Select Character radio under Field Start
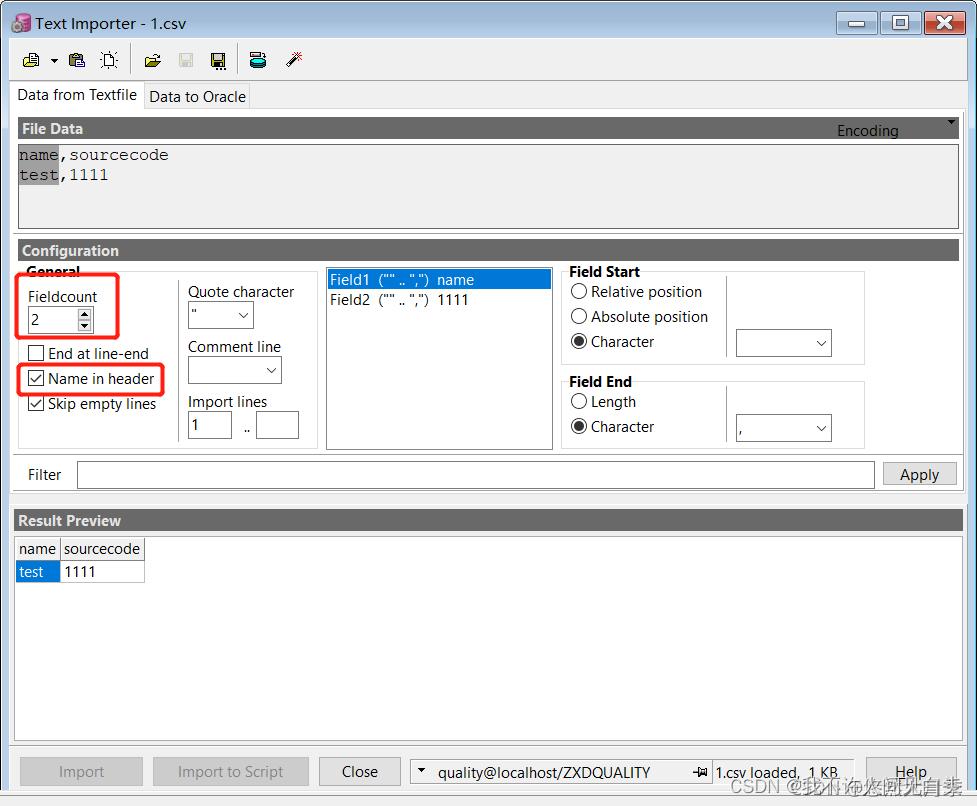This screenshot has width=977, height=806. 579,341
